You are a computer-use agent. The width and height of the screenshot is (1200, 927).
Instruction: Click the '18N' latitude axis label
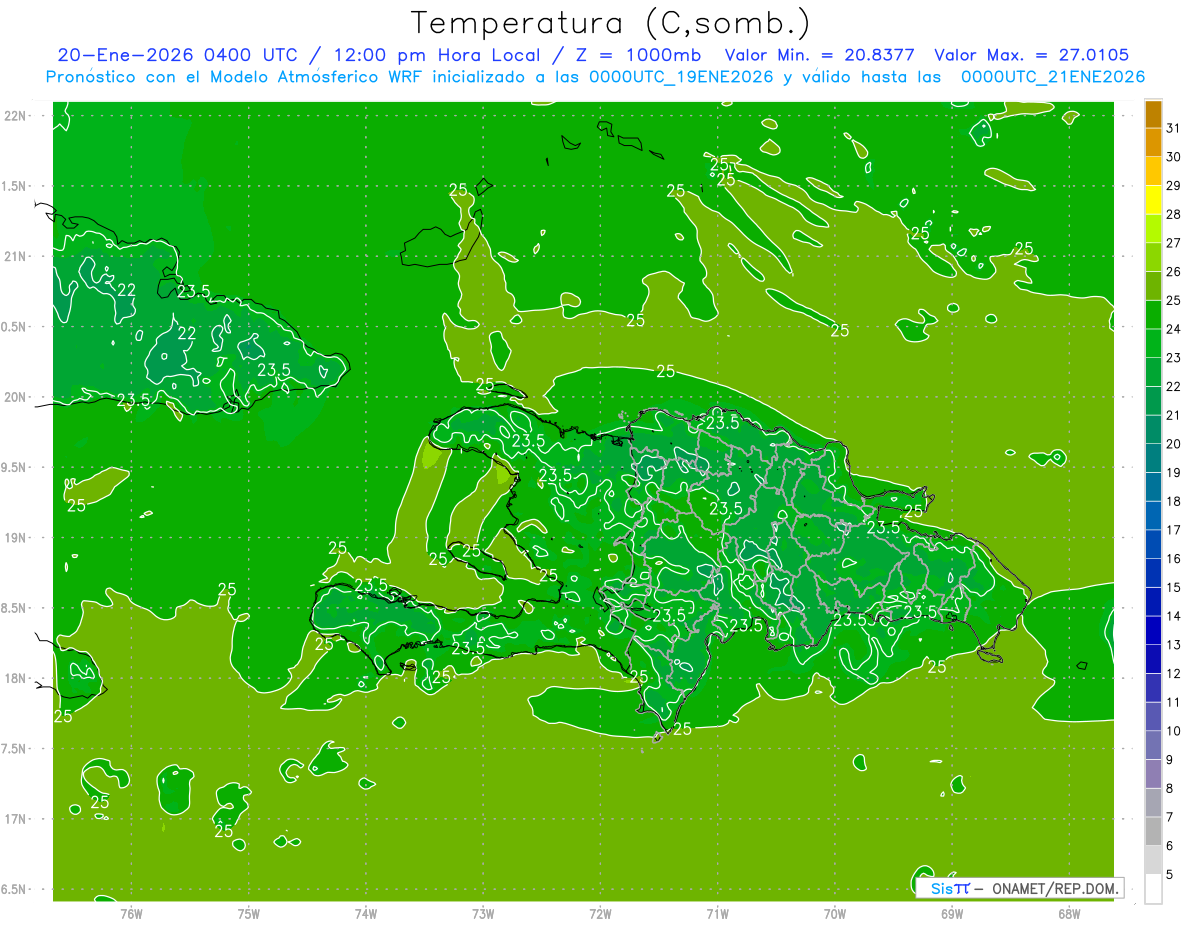tap(17, 678)
